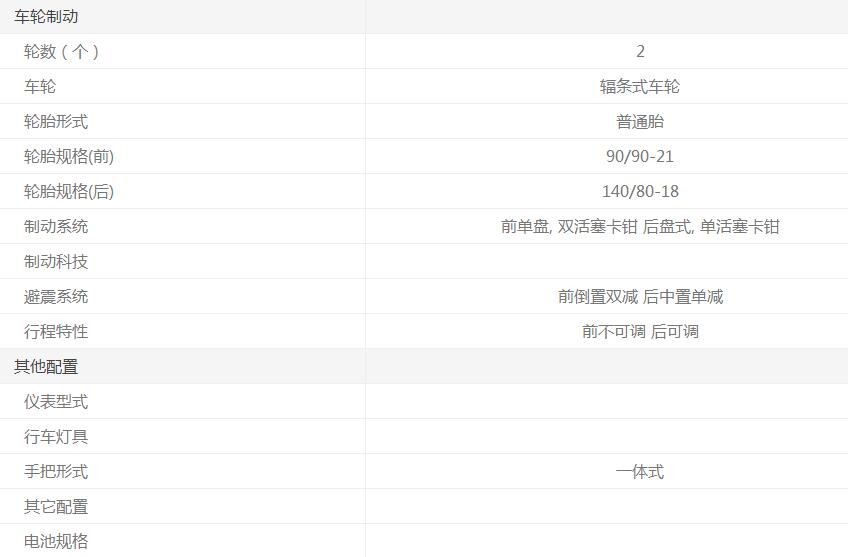Click the 普通胎 tire type value

point(640,122)
